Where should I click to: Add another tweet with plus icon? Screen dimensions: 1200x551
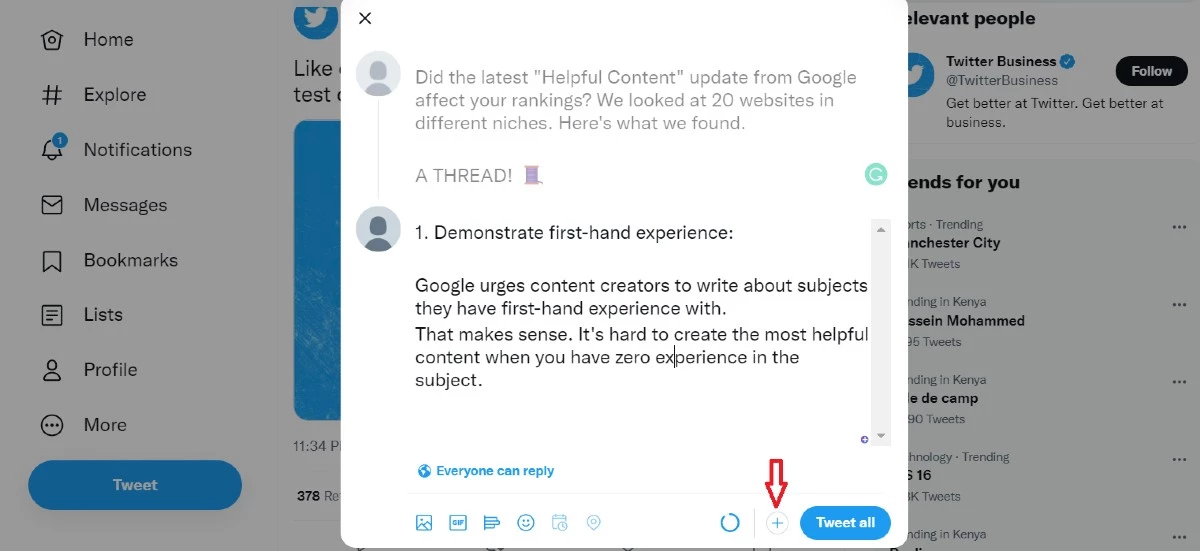777,523
